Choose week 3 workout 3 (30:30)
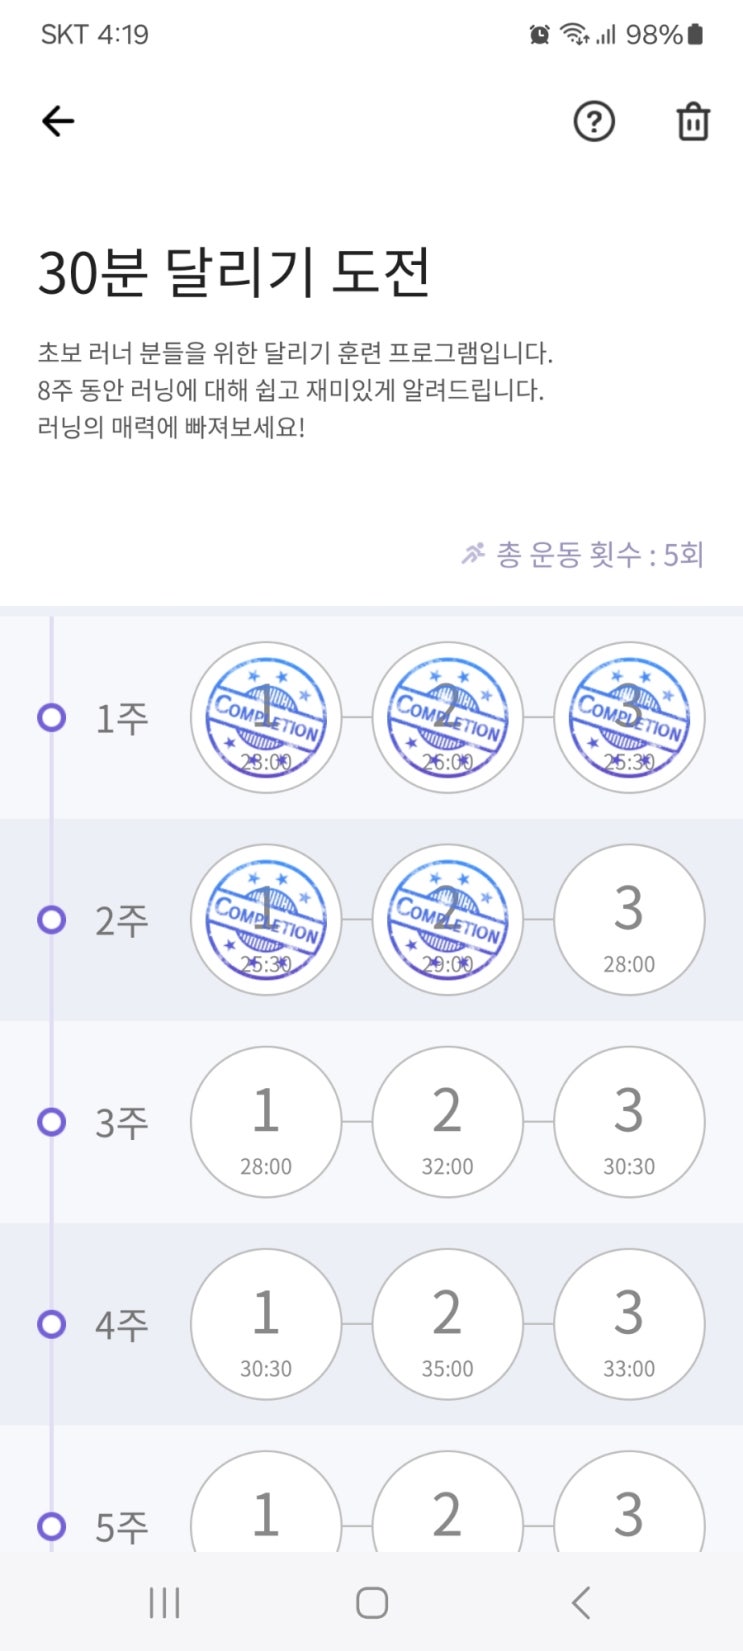The image size is (743, 1651). point(629,1121)
